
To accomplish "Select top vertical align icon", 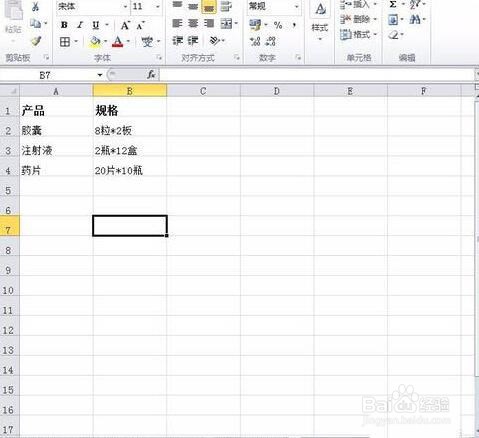I will click(x=177, y=6).
